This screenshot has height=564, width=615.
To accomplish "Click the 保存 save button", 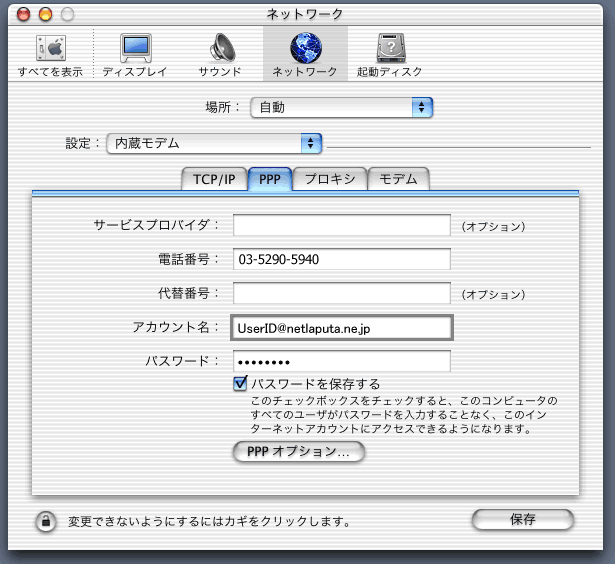I will [x=522, y=519].
